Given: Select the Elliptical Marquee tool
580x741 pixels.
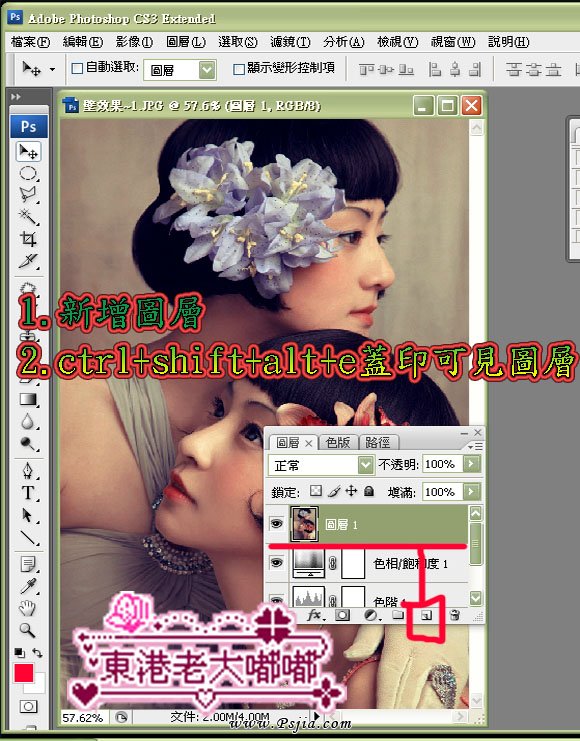Looking at the screenshot, I should pyautogui.click(x=28, y=173).
